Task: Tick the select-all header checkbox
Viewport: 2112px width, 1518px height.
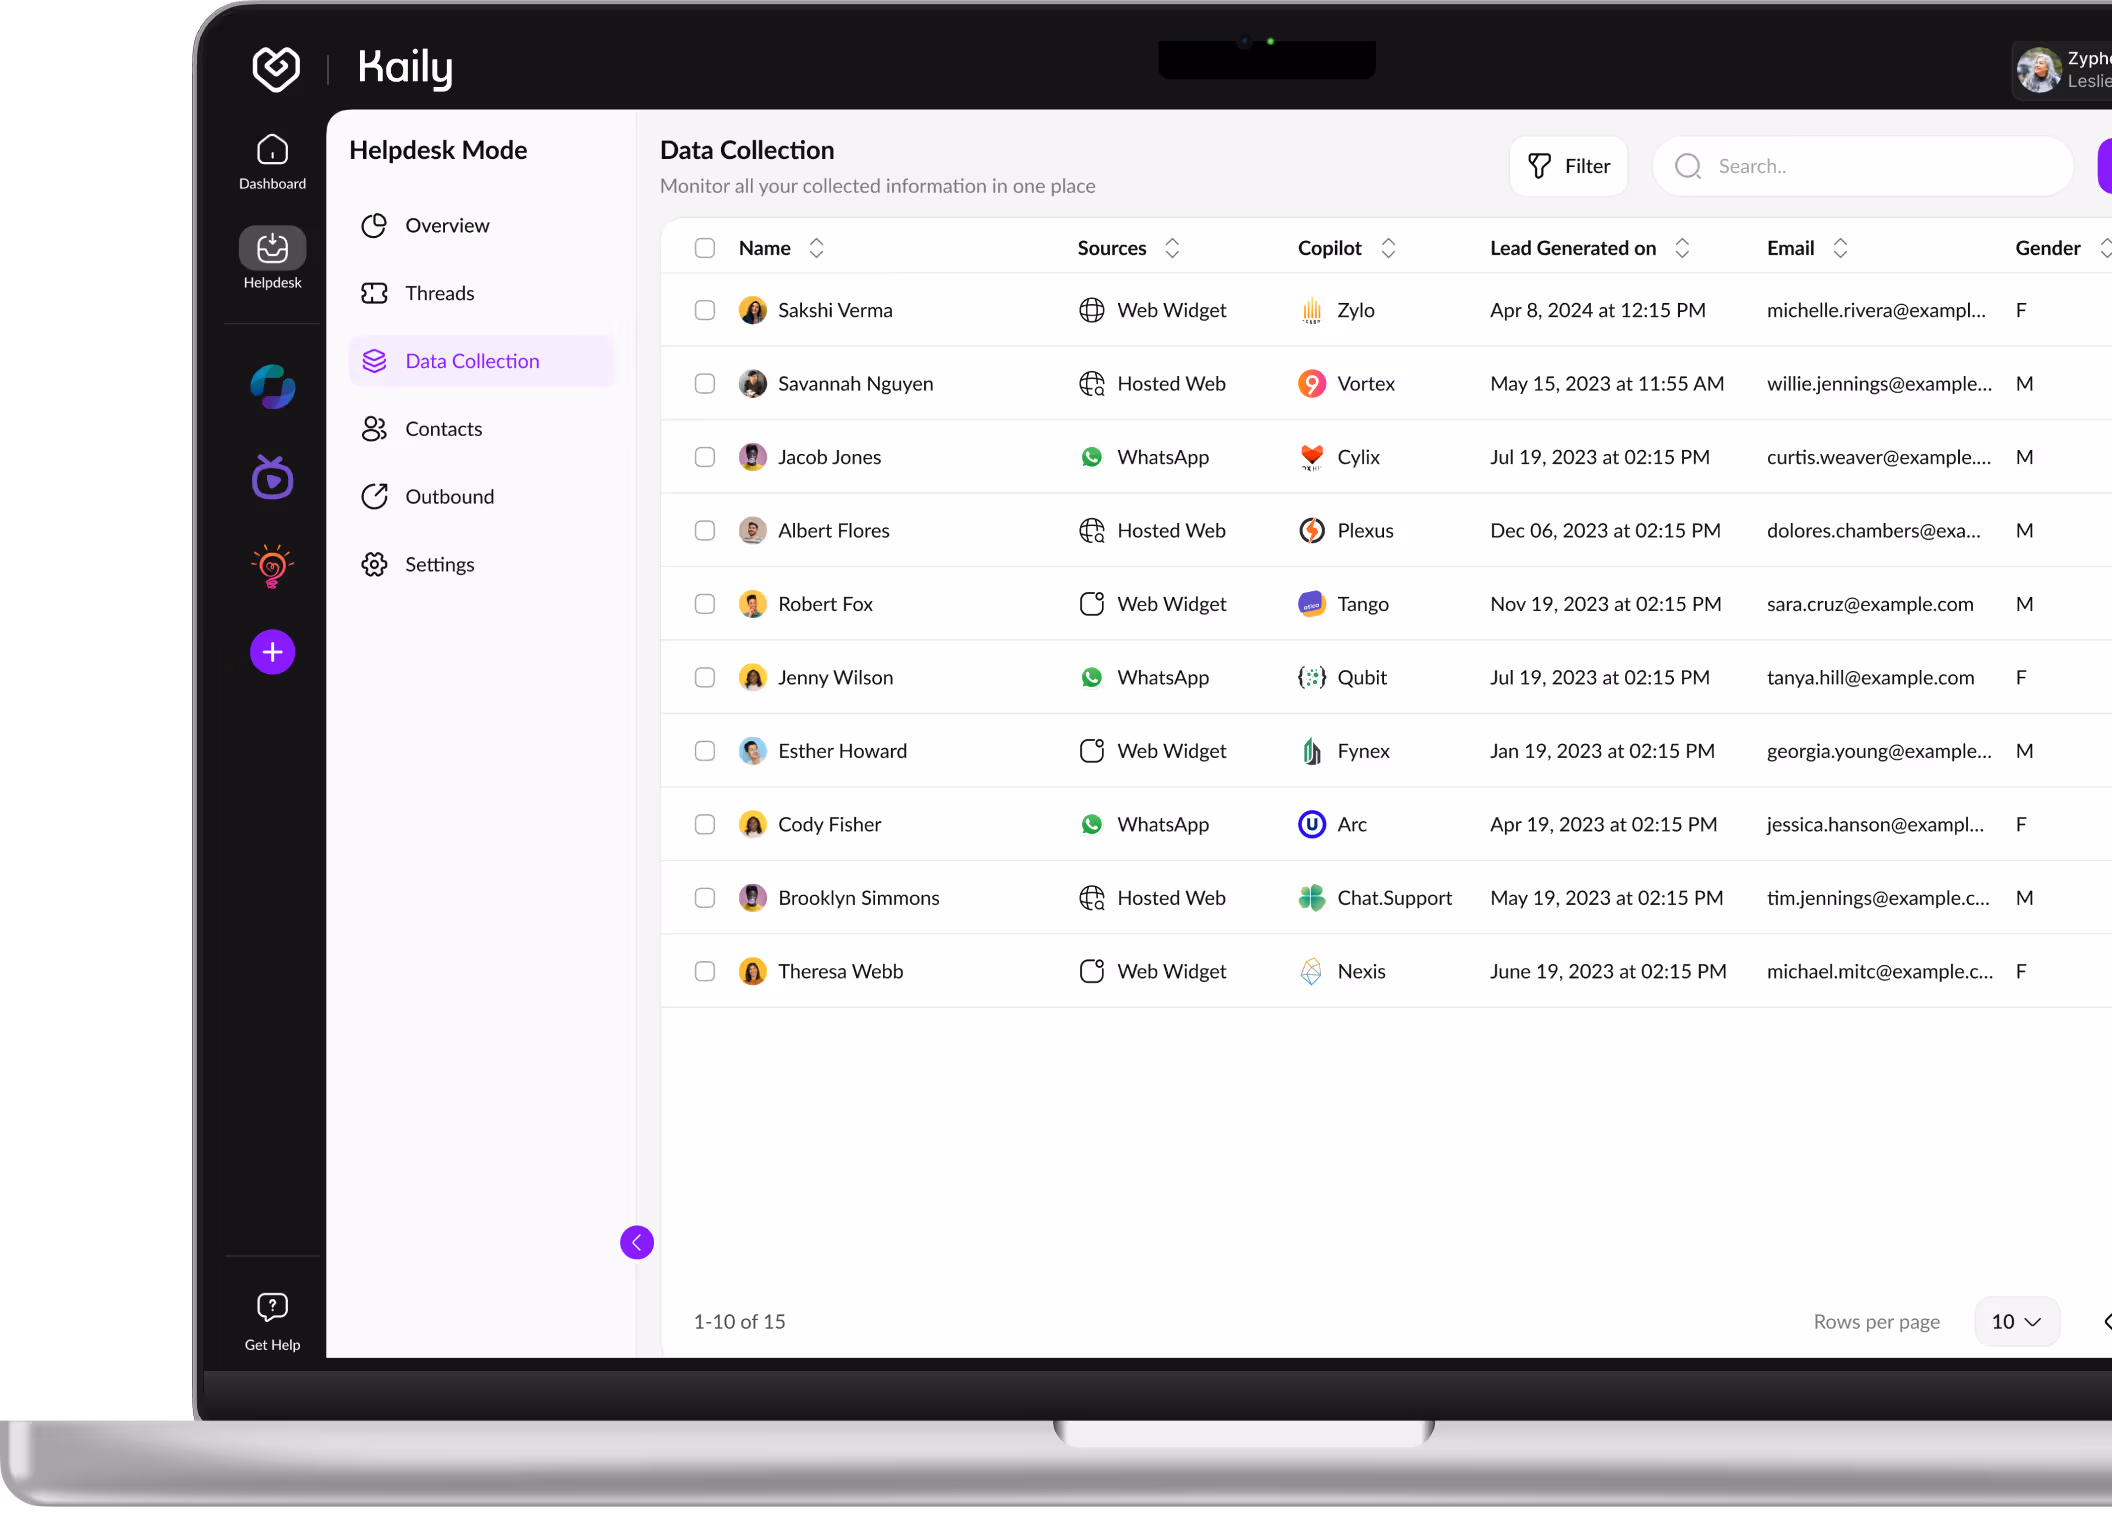Action: coord(705,248)
